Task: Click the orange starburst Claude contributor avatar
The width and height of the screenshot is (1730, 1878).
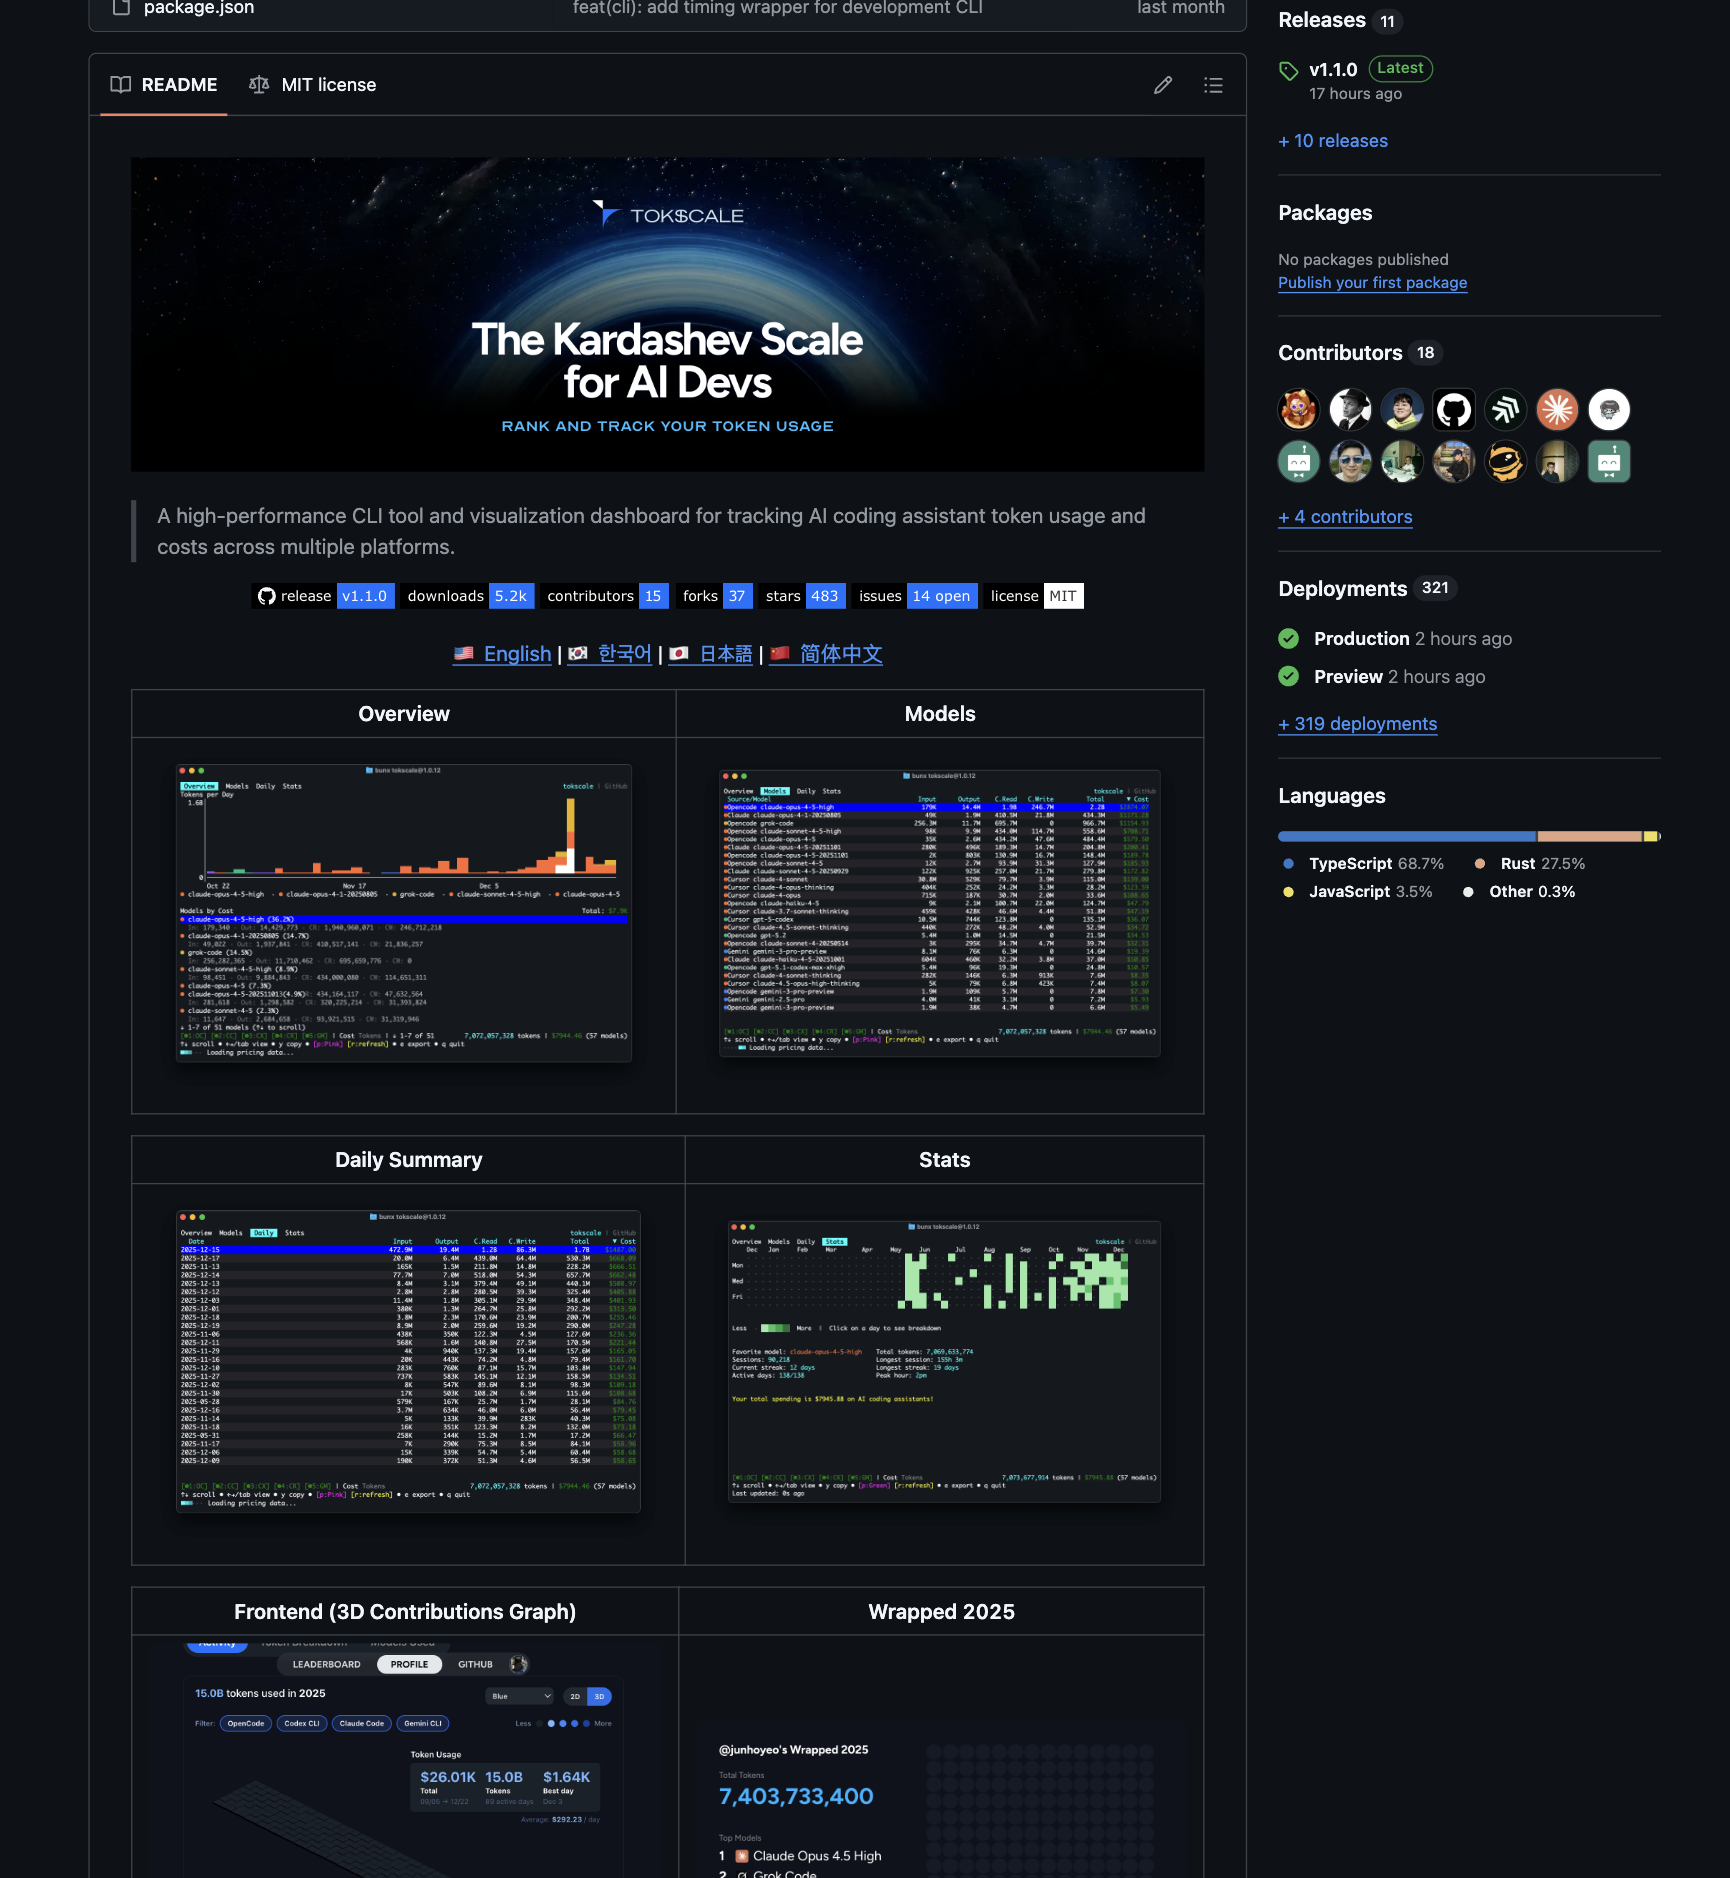Action: [1557, 409]
